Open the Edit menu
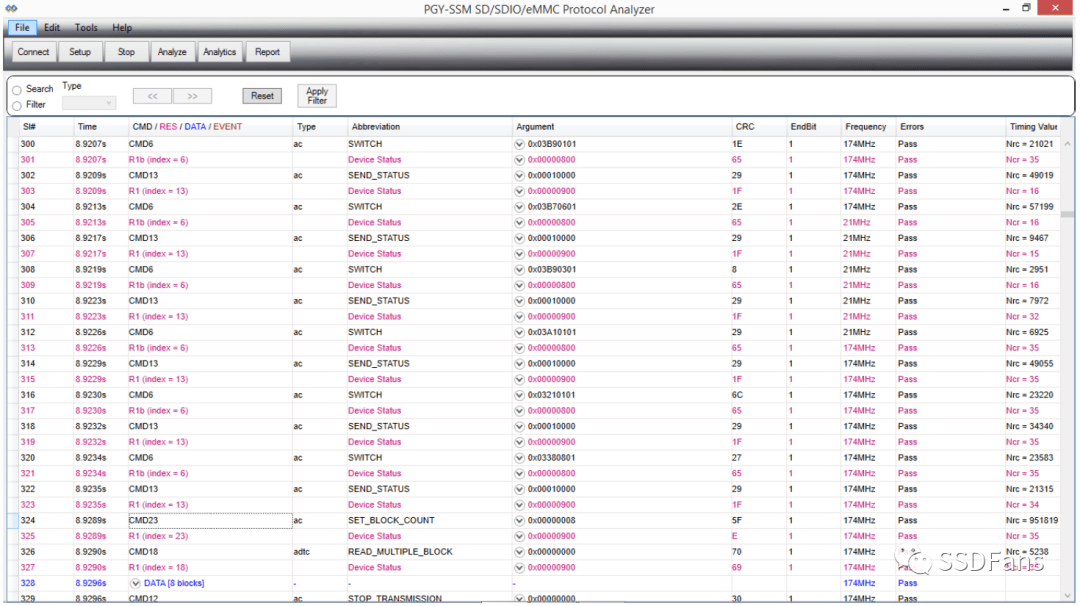Image resolution: width=1080 pixels, height=606 pixels. pyautogui.click(x=52, y=28)
